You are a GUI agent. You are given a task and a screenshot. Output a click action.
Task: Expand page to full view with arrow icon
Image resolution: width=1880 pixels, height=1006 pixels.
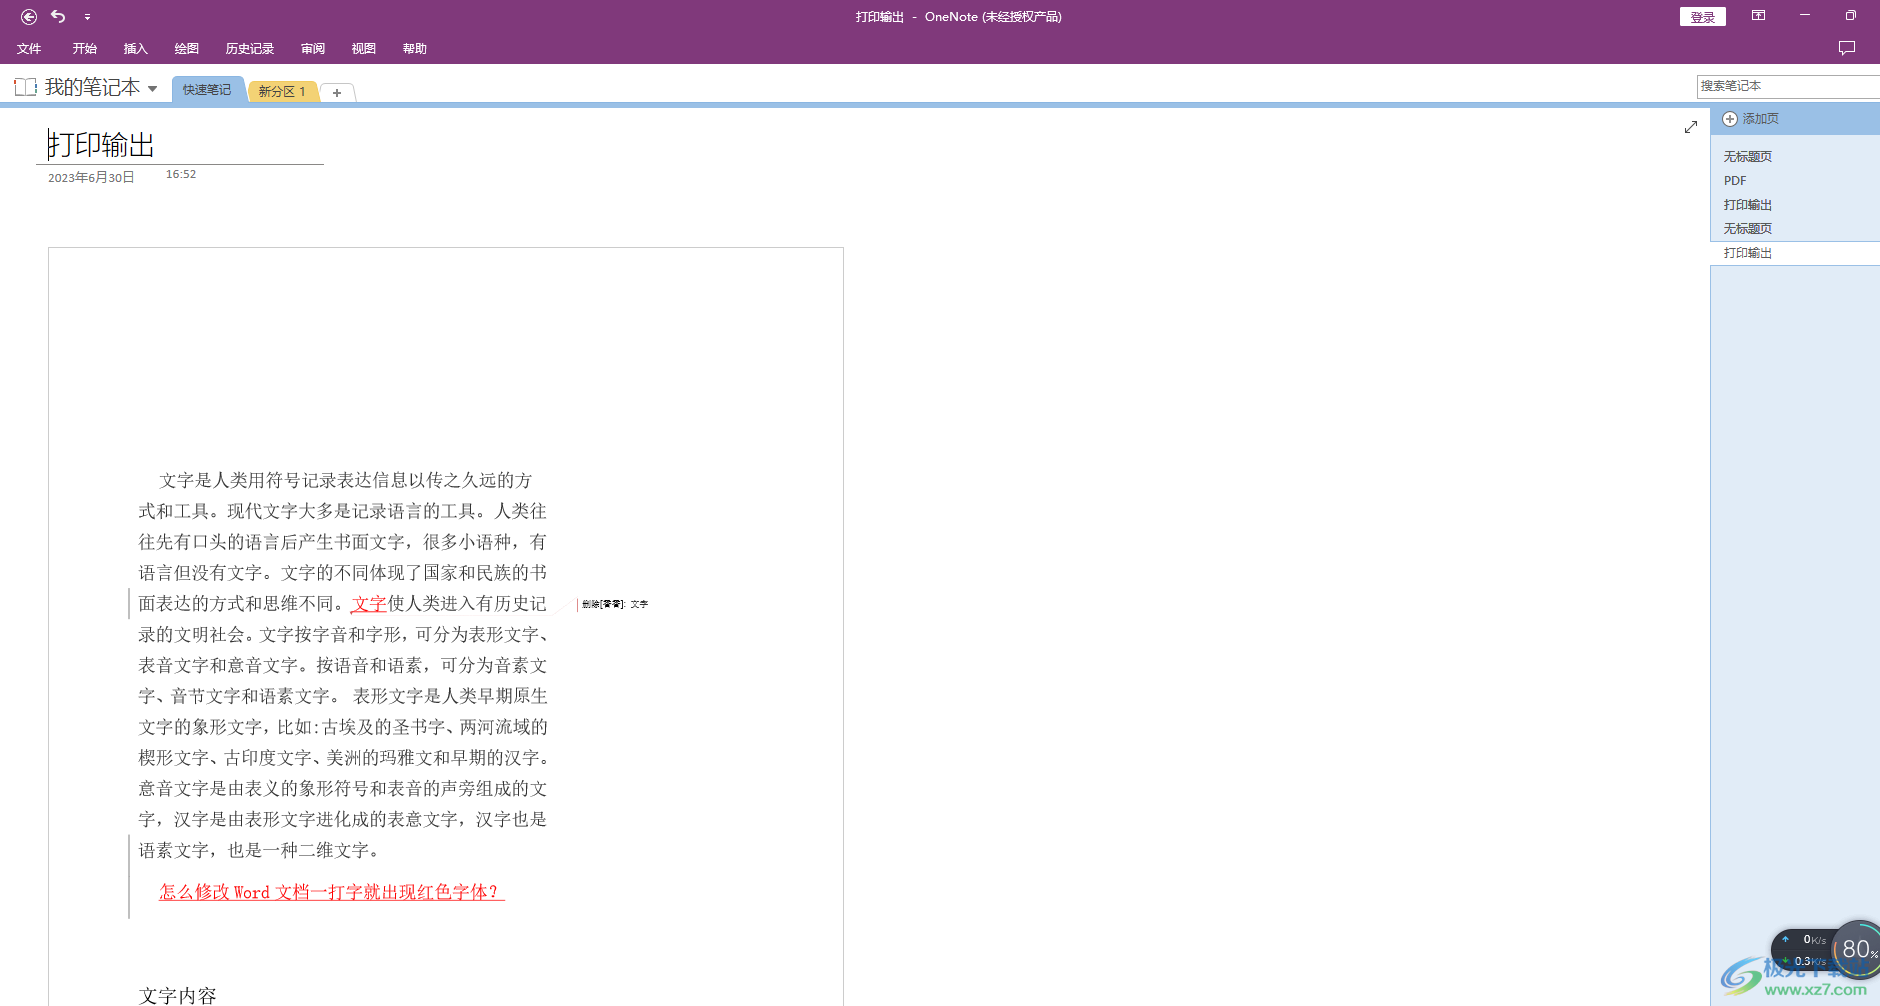point(1691,127)
